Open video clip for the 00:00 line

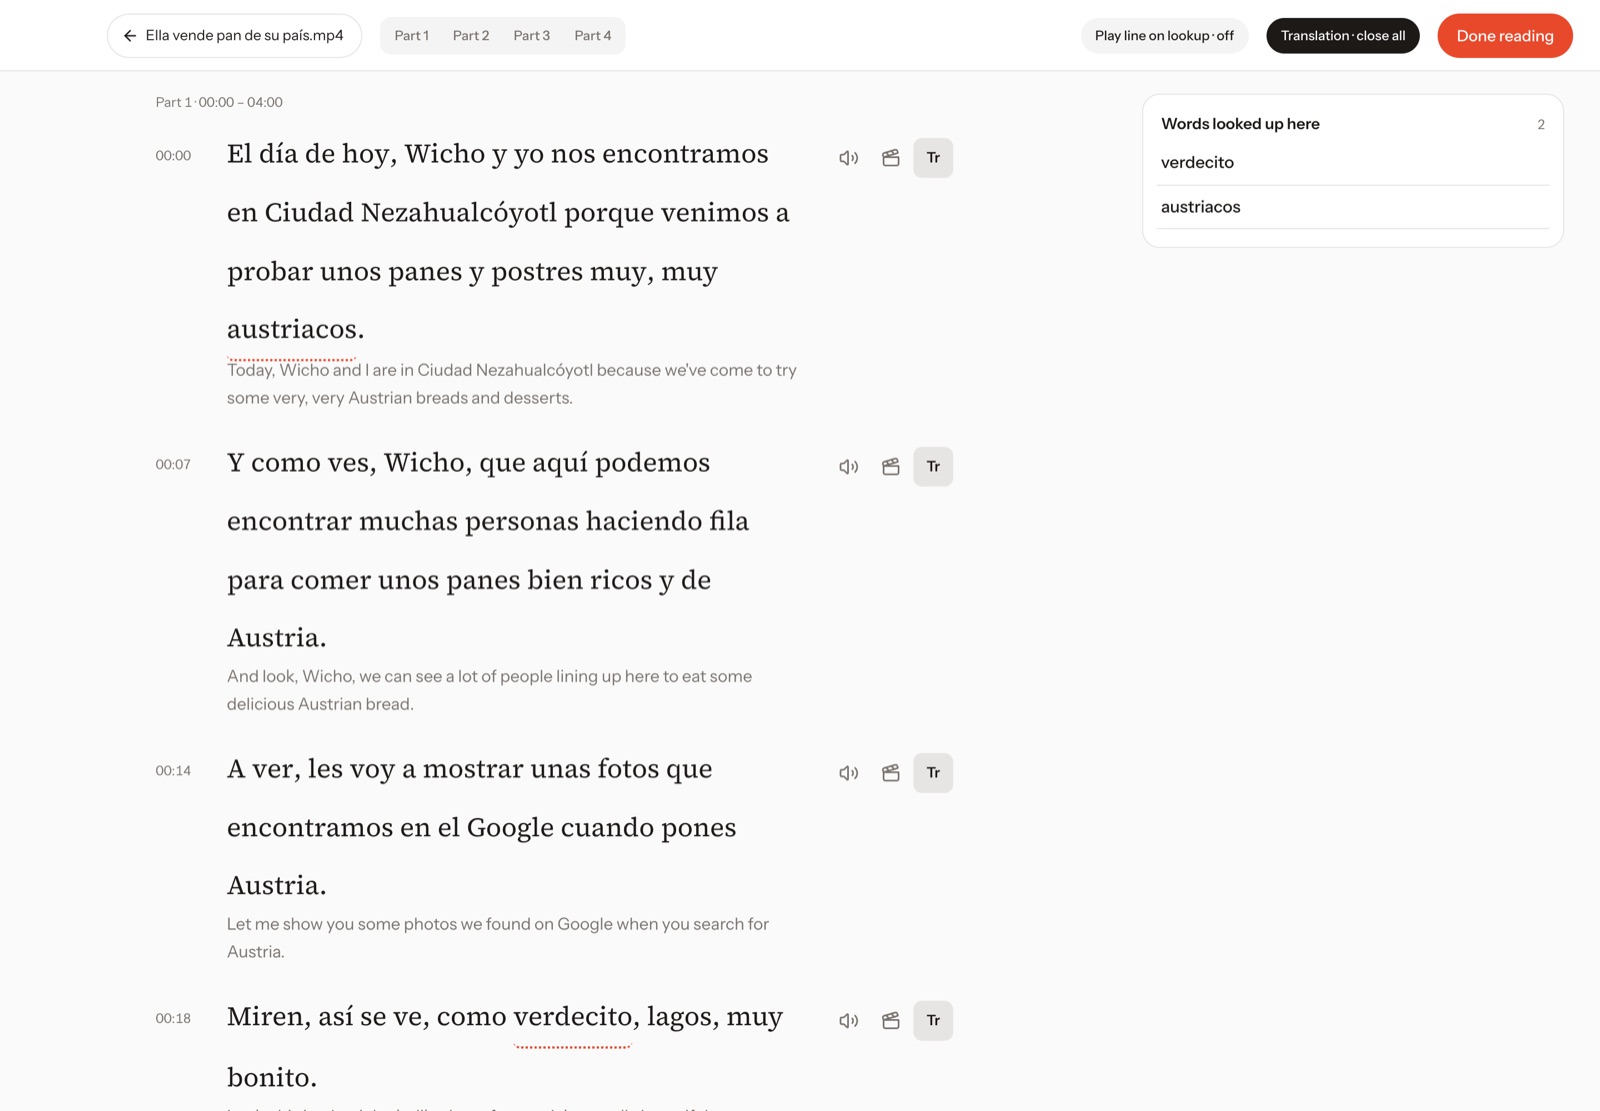(891, 158)
